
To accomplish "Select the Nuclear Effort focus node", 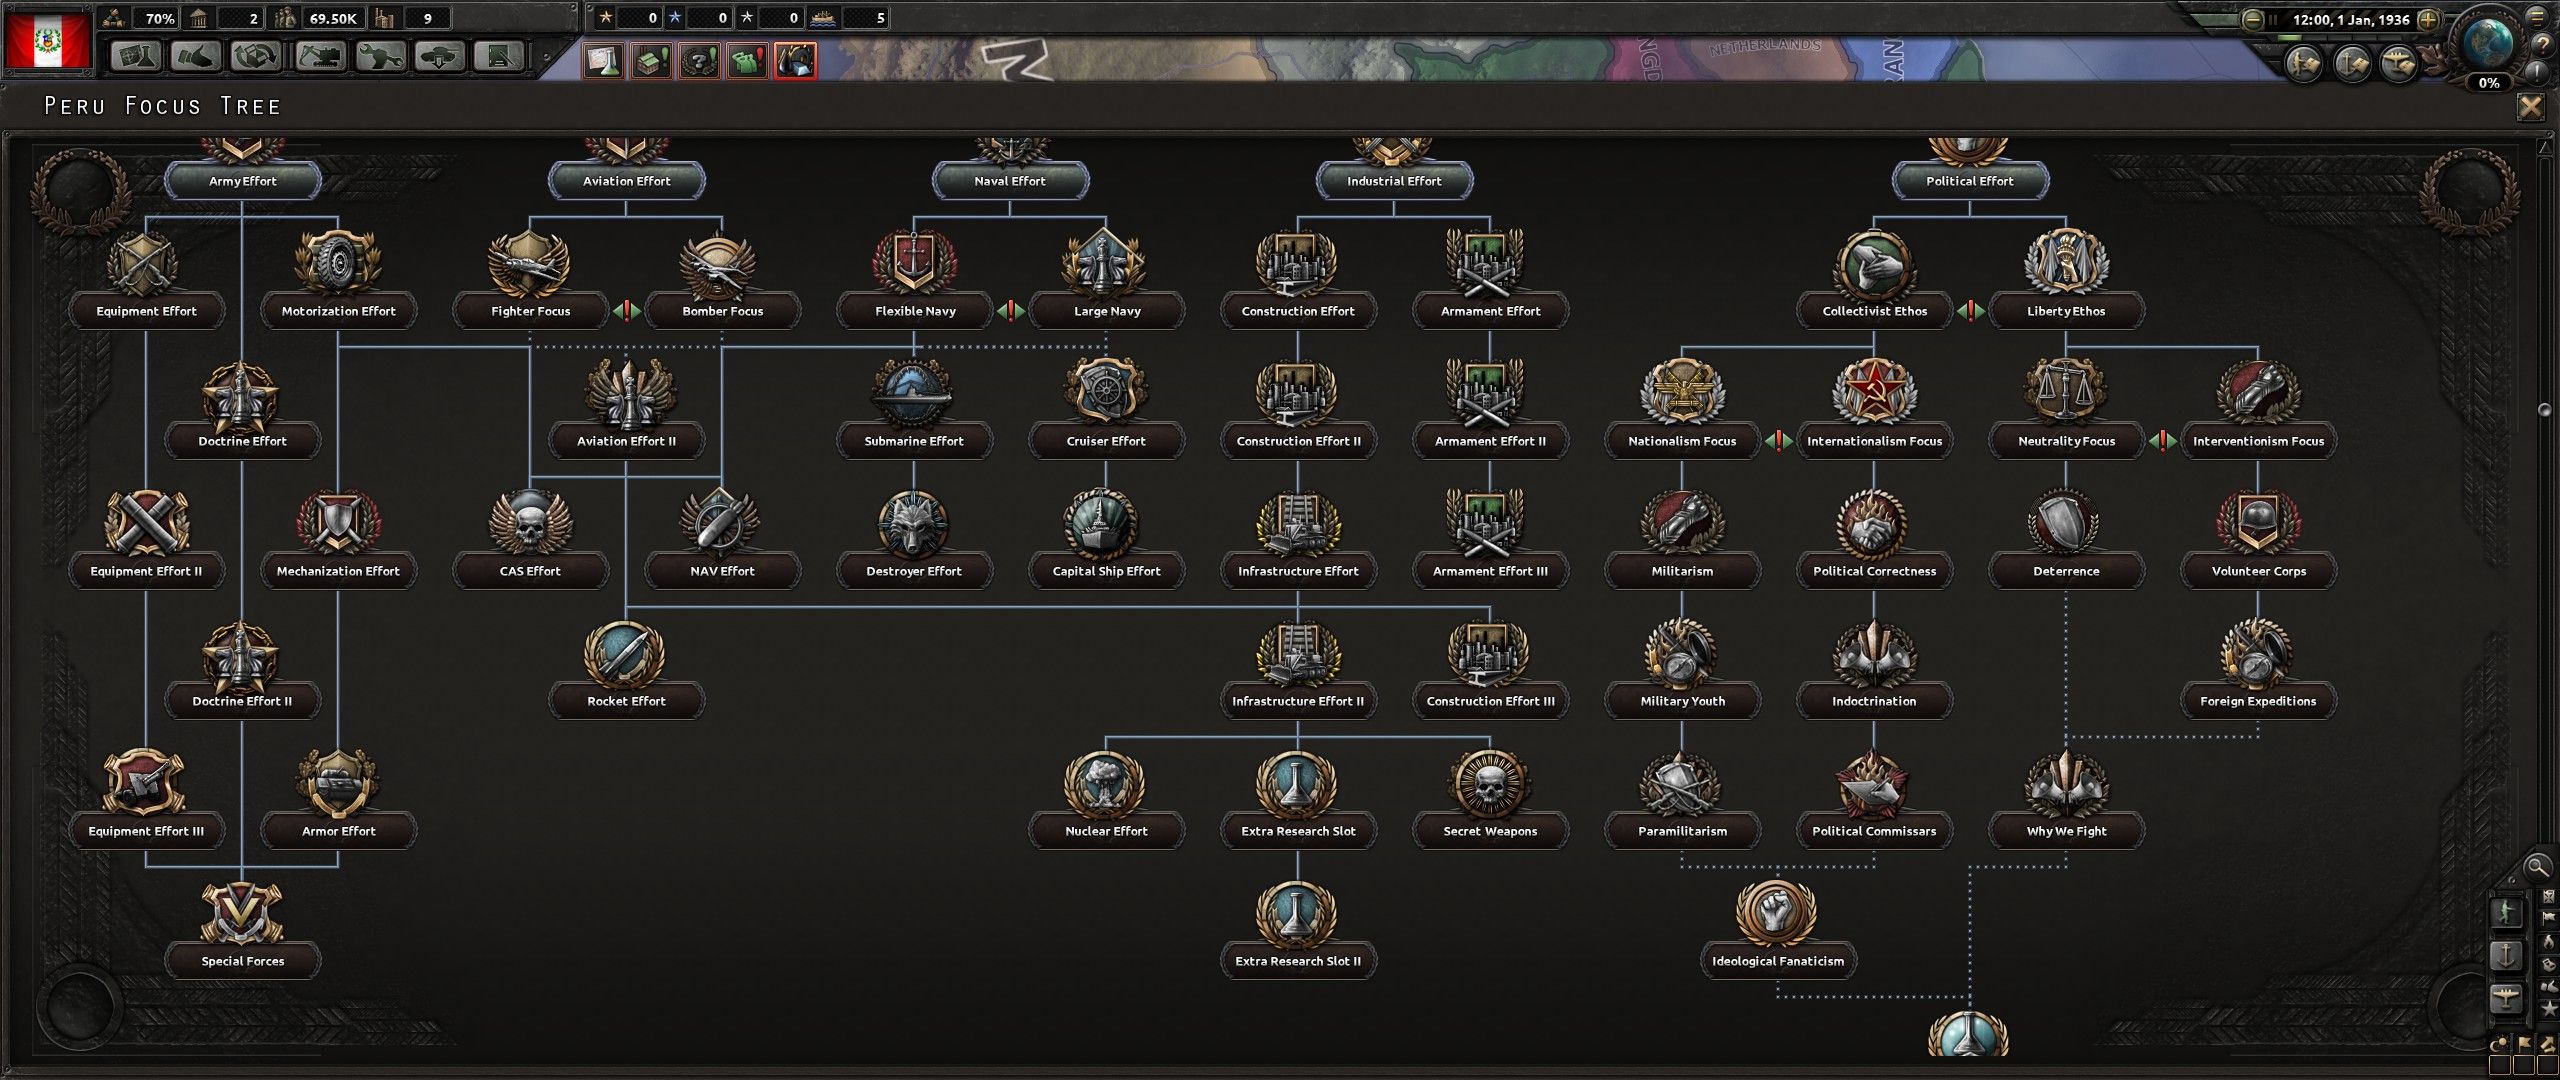I will coord(1107,830).
